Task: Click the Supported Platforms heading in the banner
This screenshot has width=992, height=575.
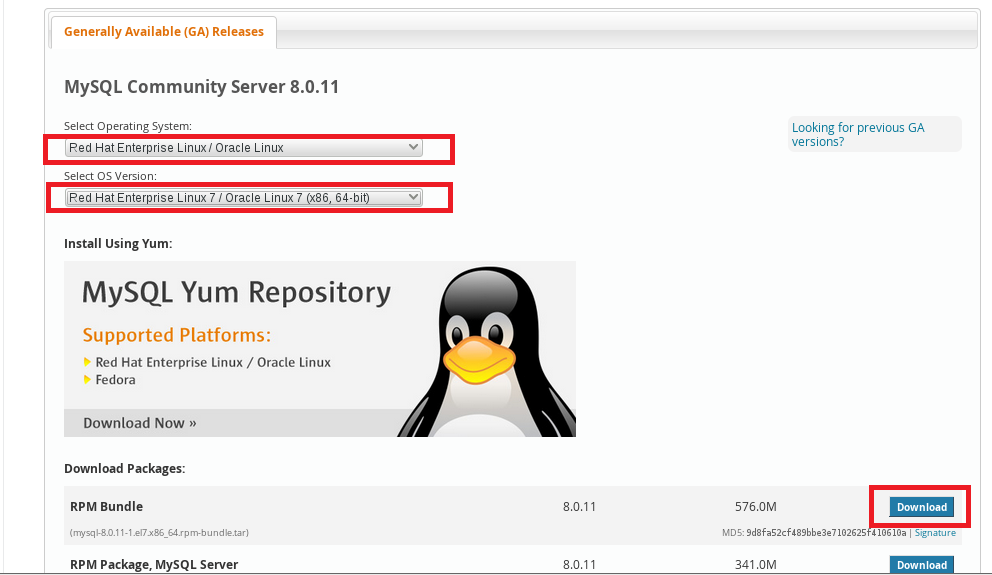Action: tap(177, 335)
